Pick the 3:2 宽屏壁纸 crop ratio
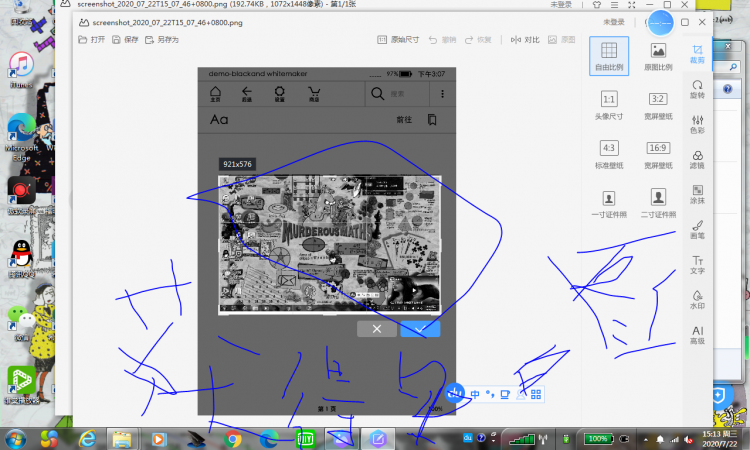This screenshot has width=750, height=450. coord(658,105)
